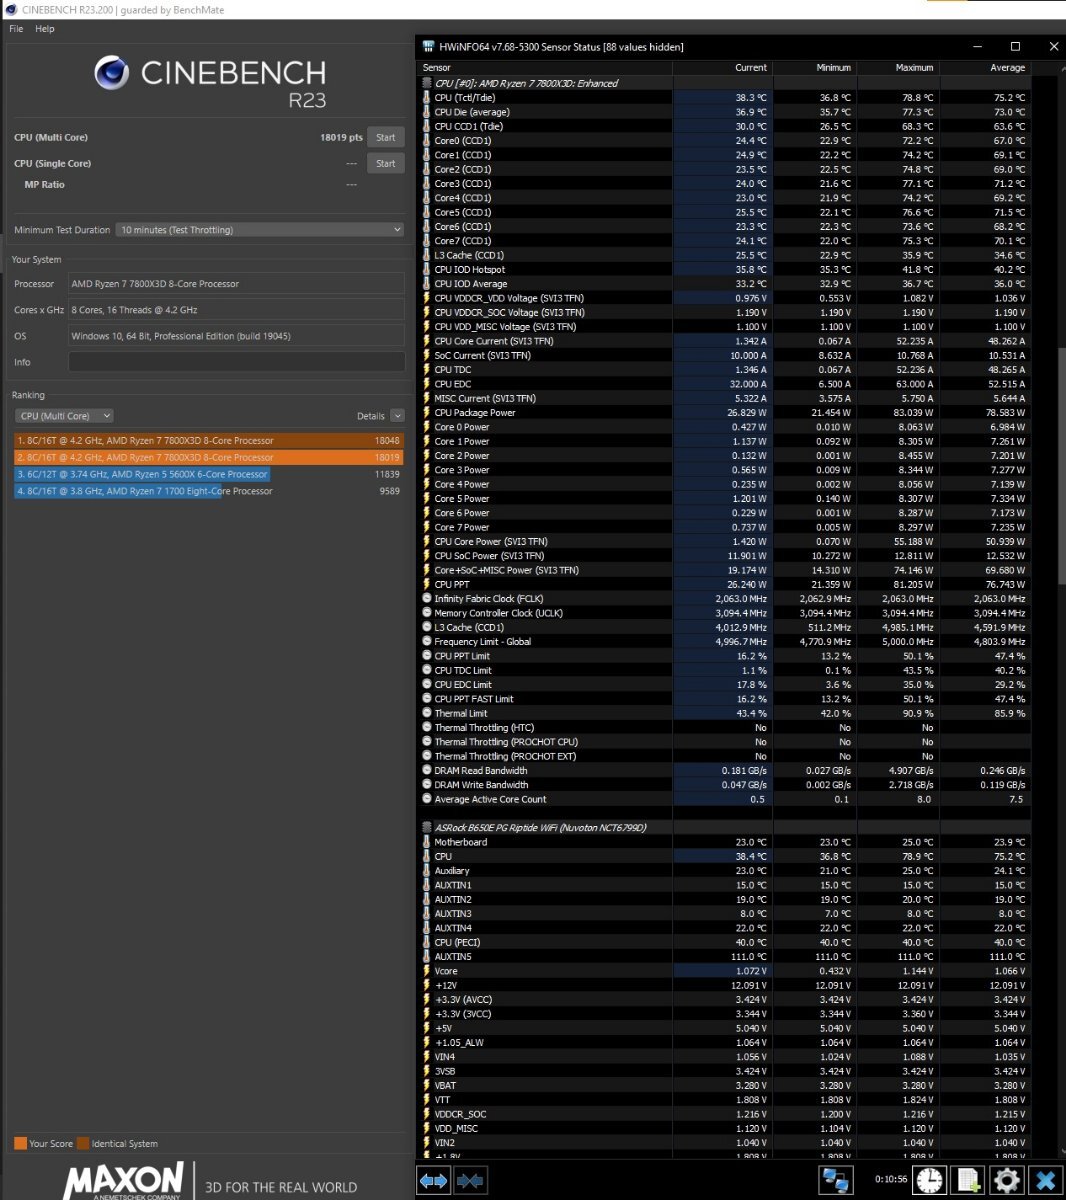The width and height of the screenshot is (1066, 1200).
Task: Click the Current column header
Action: coord(722,68)
